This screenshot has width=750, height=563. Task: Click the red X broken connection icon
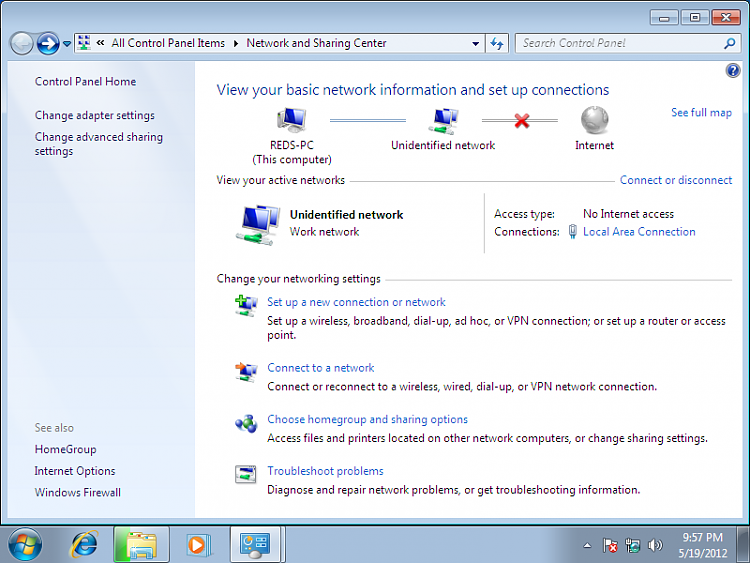point(521,121)
